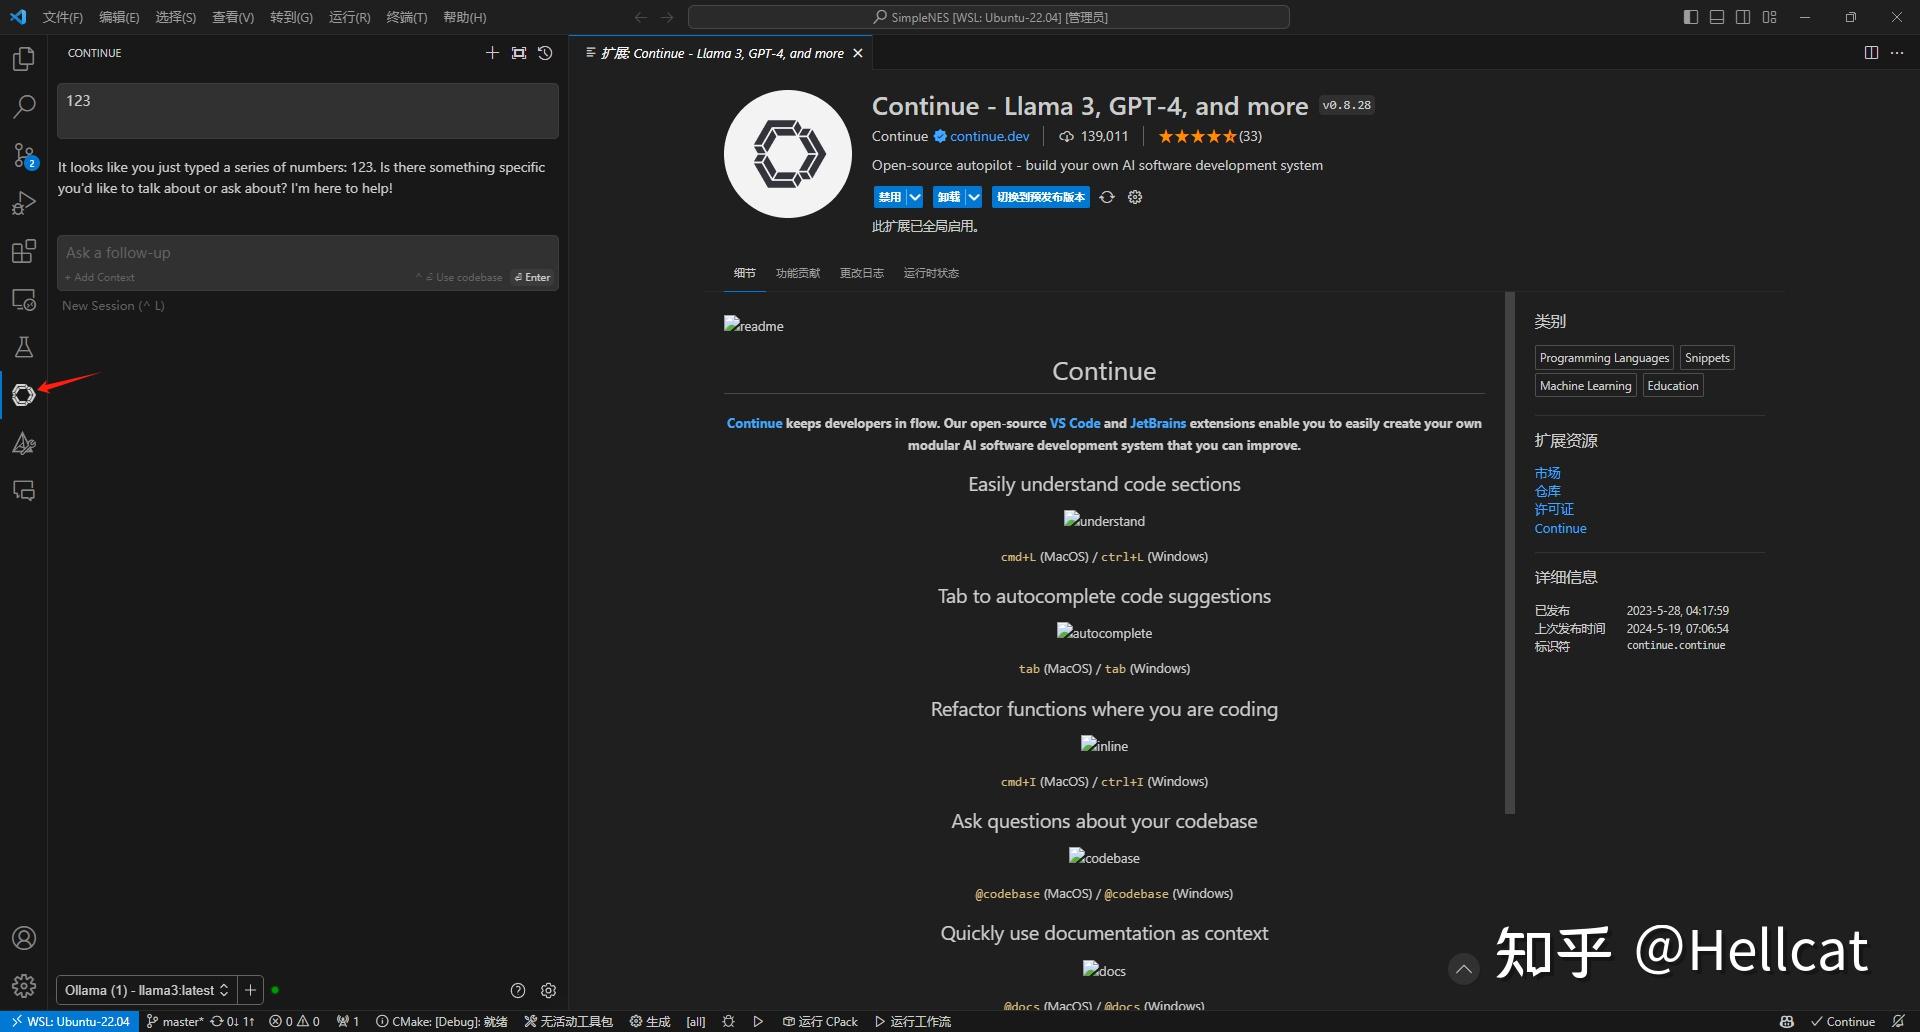Expand the 卸载 button dropdown arrow
This screenshot has width=1920, height=1032.
tap(972, 197)
